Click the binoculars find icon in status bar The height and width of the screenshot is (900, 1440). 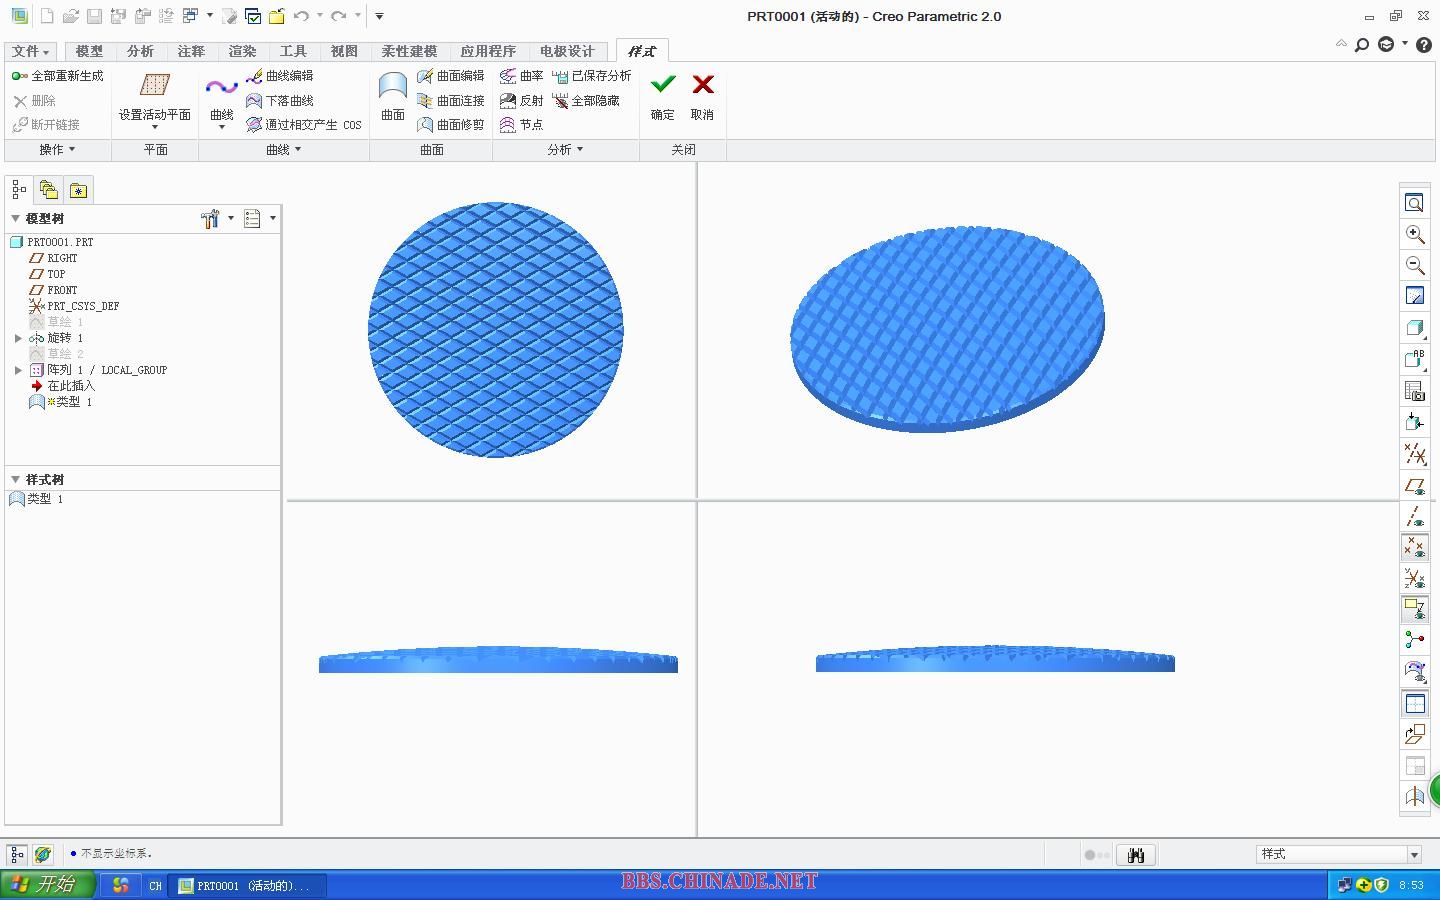click(1135, 855)
